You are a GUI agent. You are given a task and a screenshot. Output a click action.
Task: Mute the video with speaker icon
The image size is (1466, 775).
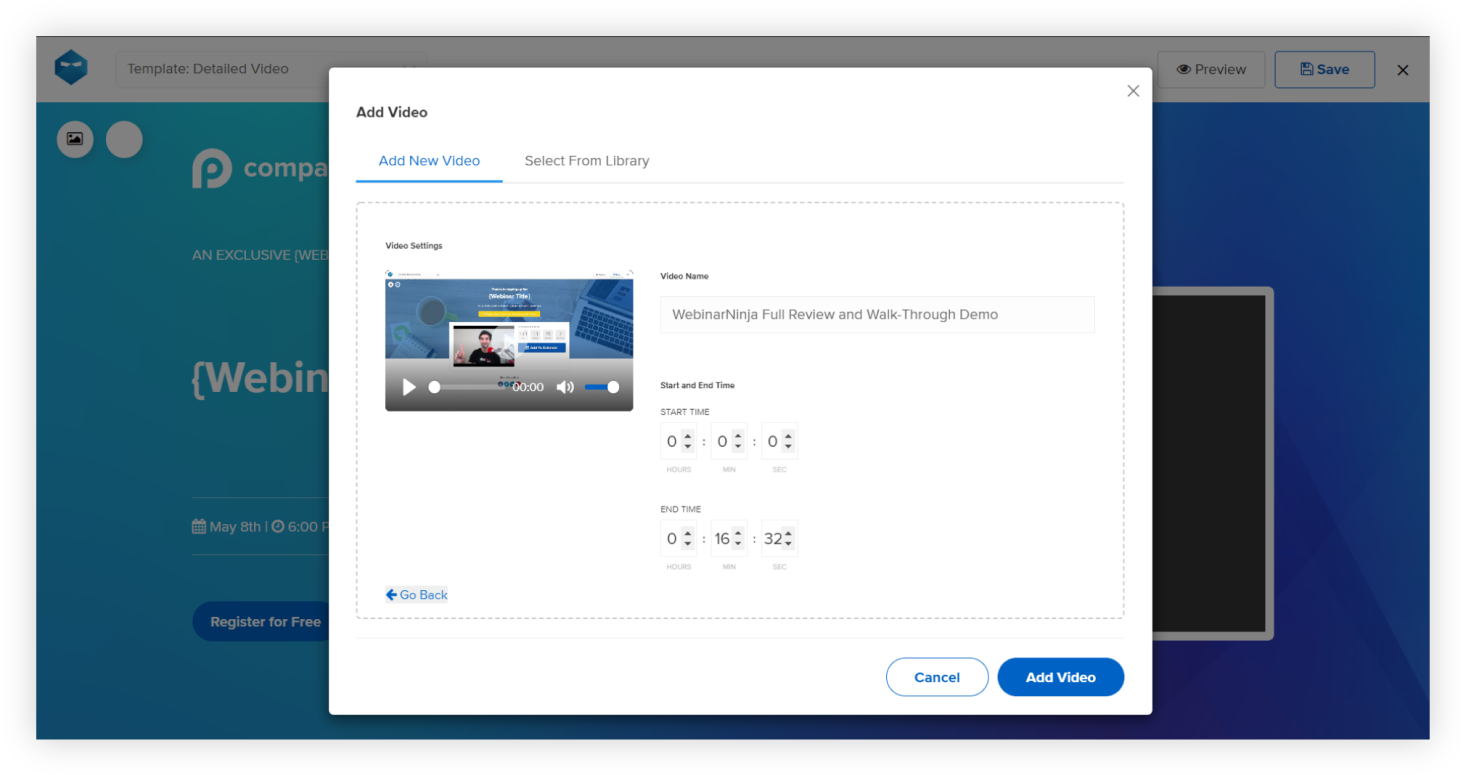565,387
